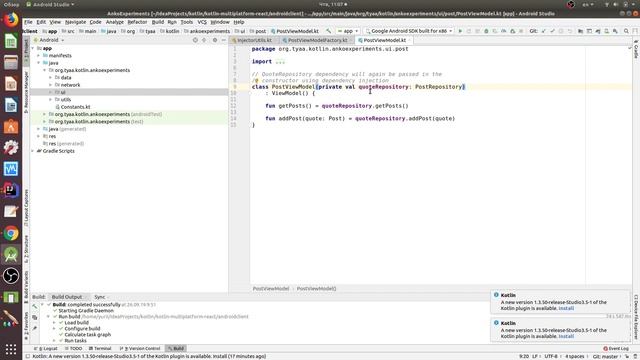Click the pin icon in Build panel sidebar

click(35, 328)
